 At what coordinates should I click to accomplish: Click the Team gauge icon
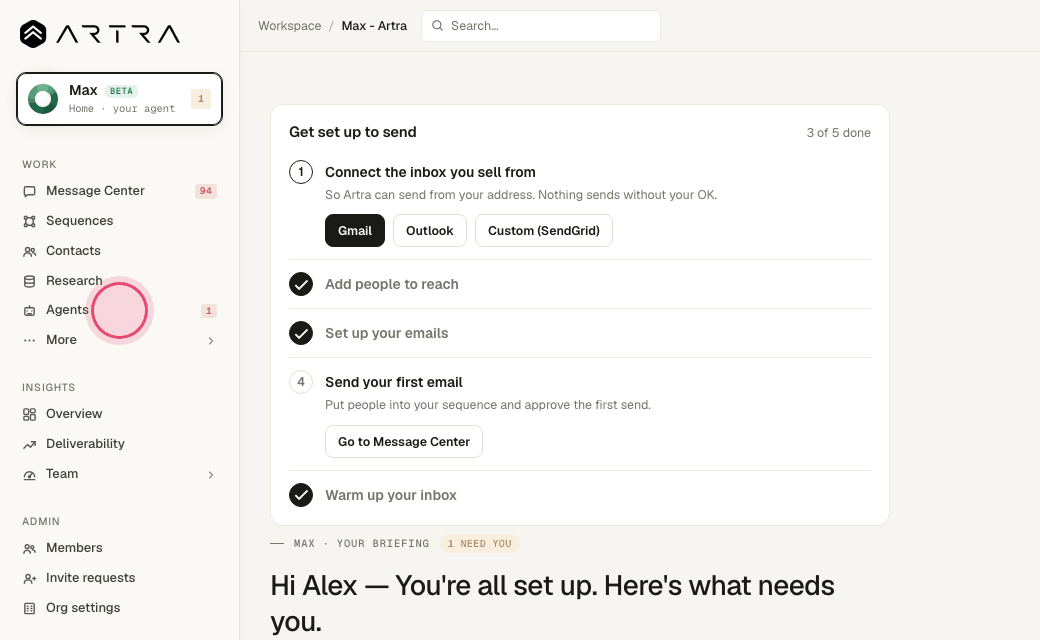click(x=29, y=475)
